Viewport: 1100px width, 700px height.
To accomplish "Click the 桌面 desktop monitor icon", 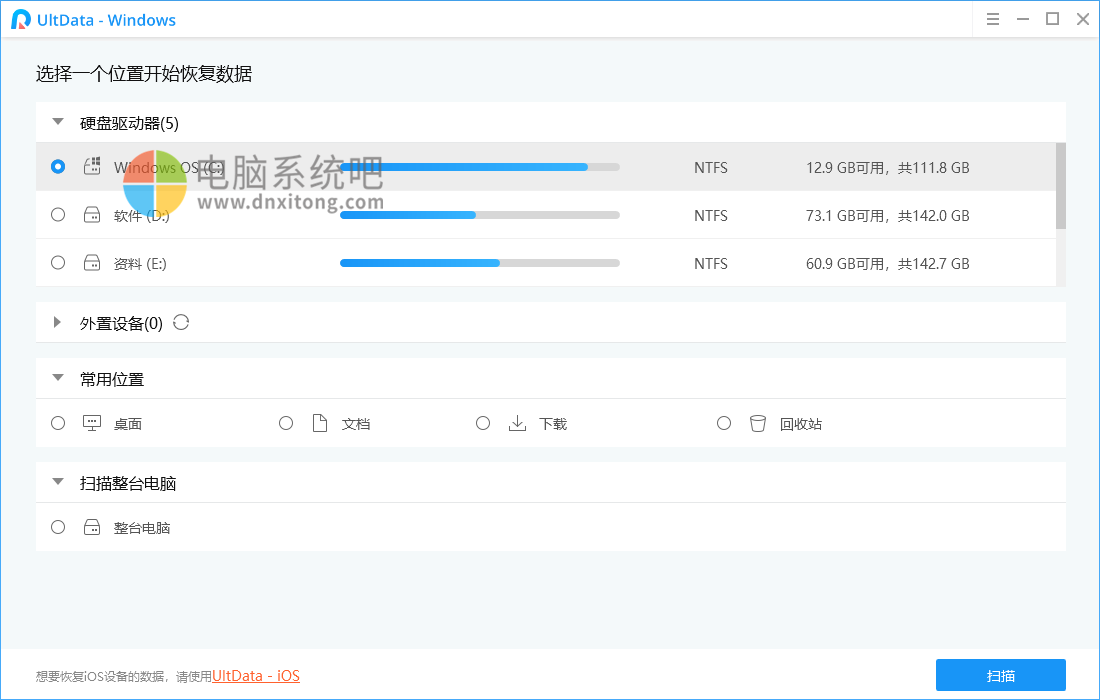I will [x=92, y=423].
